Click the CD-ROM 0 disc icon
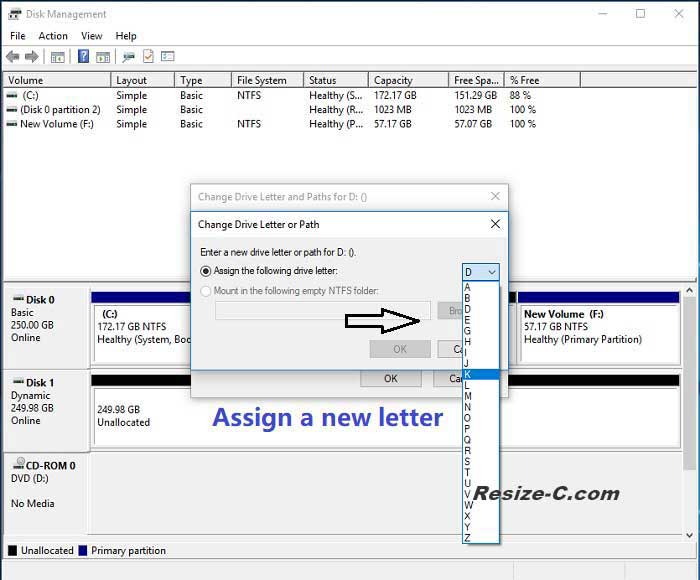 pos(19,463)
